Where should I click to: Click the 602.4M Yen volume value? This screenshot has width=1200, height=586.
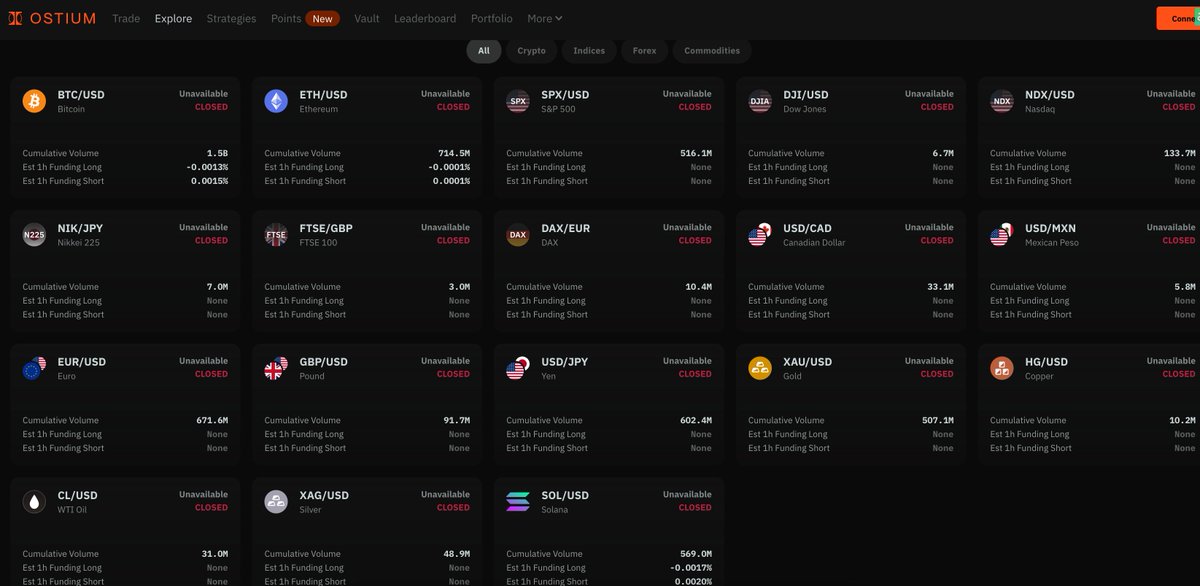(x=696, y=420)
